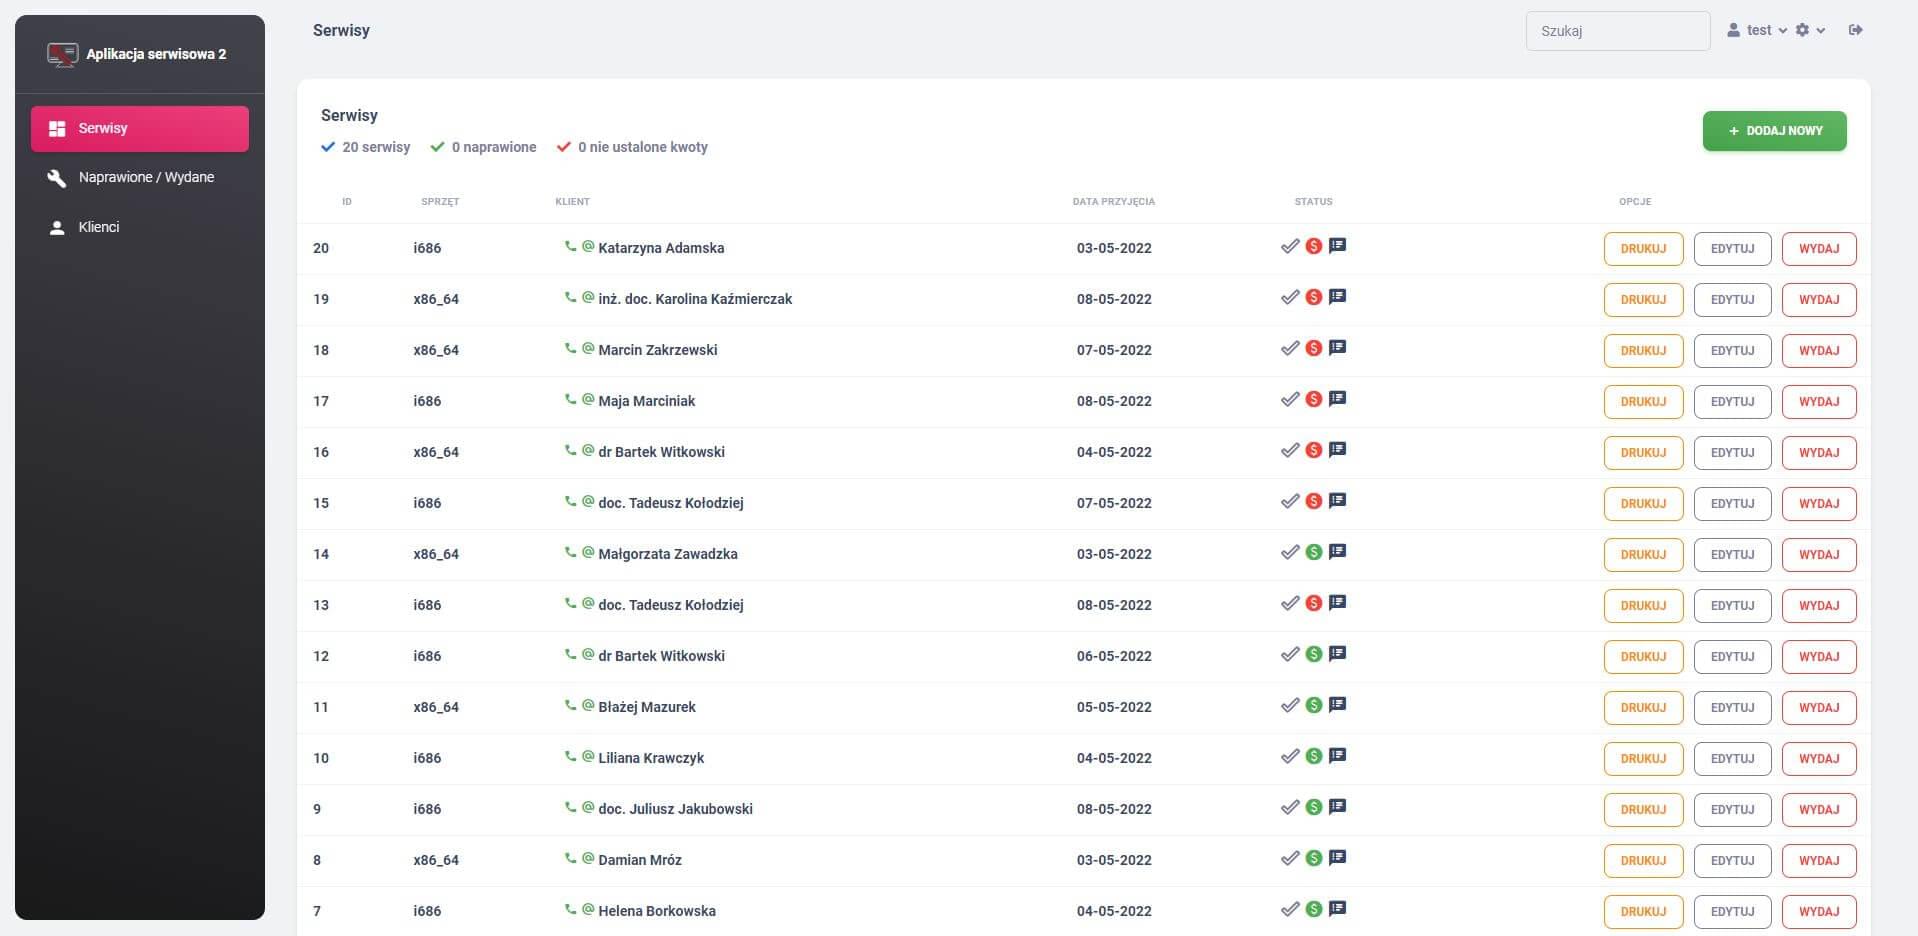Screen dimensions: 1918x936
Task: Focus the Szukaj search field
Action: 1618,31
